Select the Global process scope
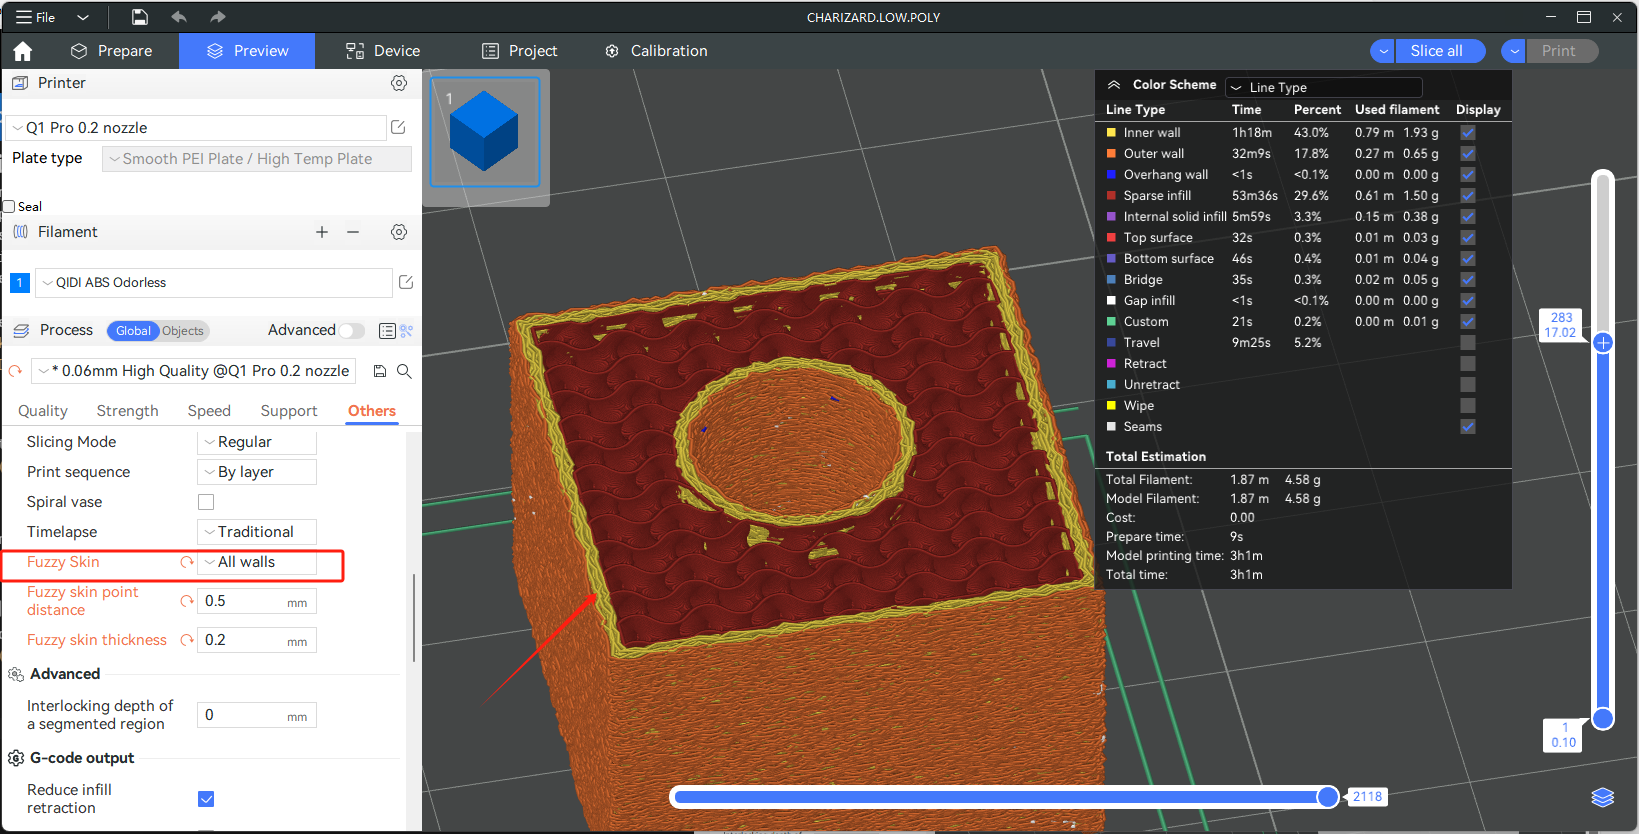The width and height of the screenshot is (1639, 834). (133, 331)
